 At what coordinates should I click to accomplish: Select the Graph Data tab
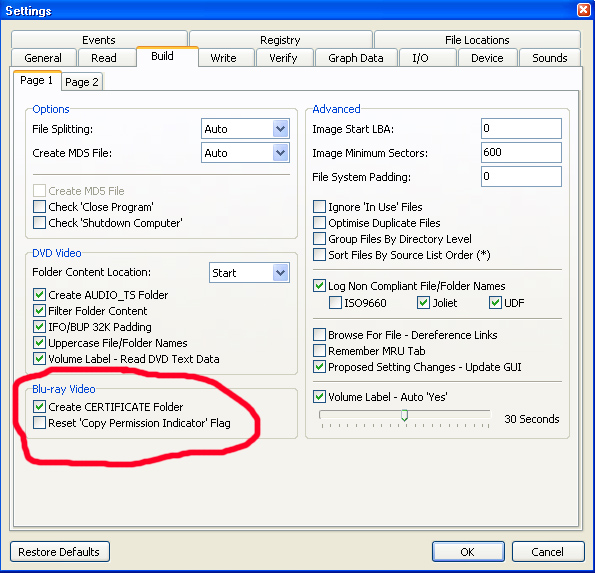tap(356, 58)
